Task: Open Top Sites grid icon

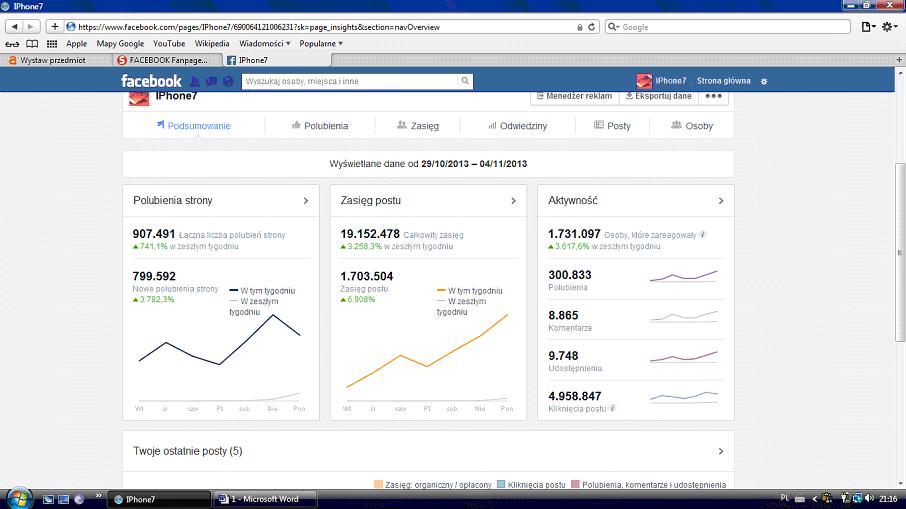Action: click(x=52, y=44)
